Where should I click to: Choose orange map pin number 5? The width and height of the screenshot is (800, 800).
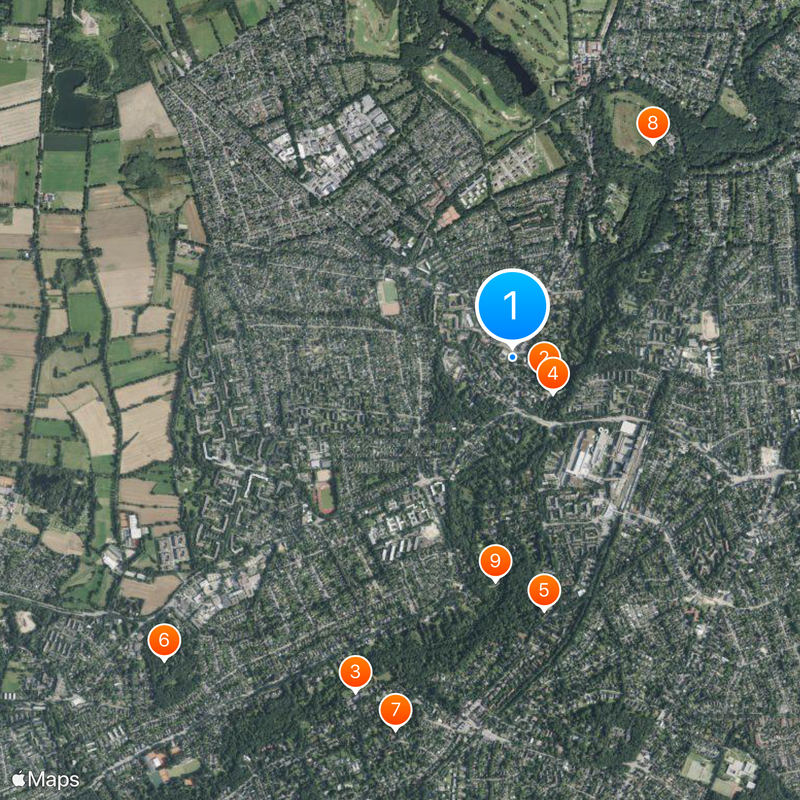pos(544,590)
